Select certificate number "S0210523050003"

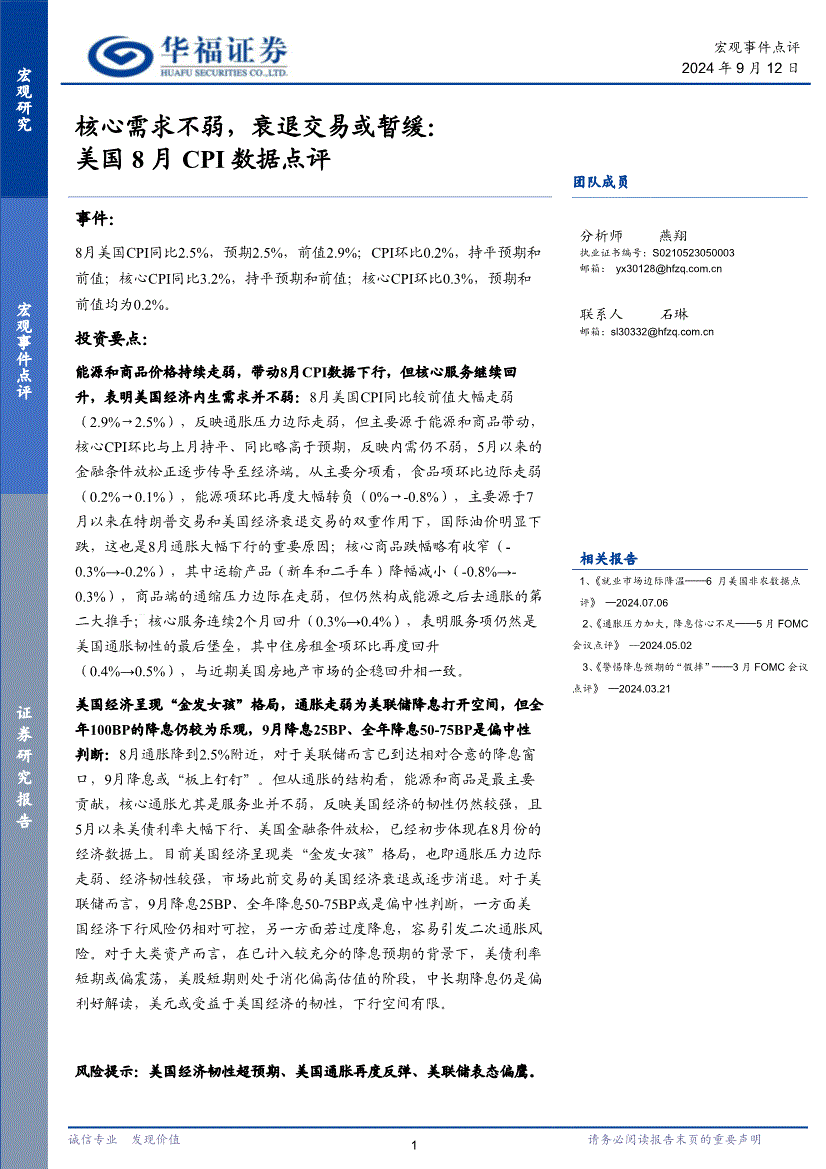point(693,253)
